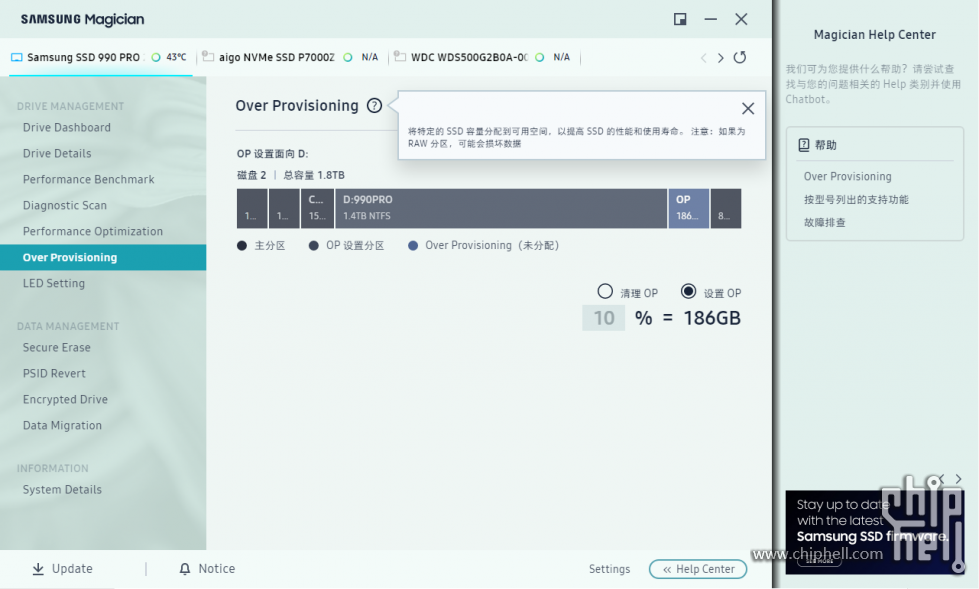
Task: Select the 设置 OP radio button
Action: pos(688,292)
